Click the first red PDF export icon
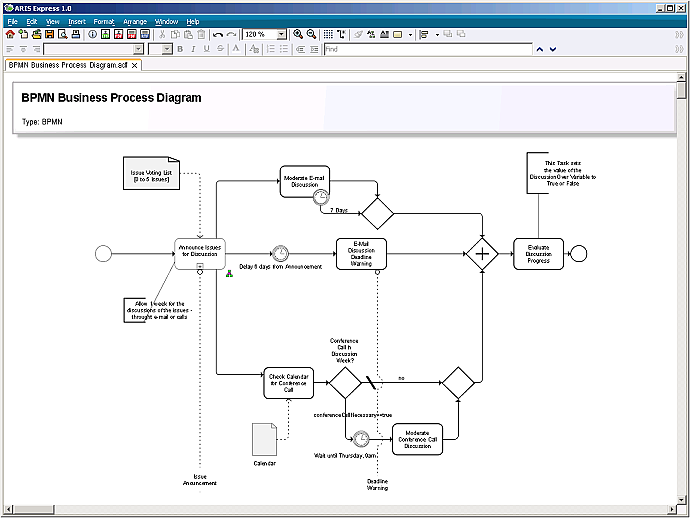Viewport: 690px width, 518px height. coord(118,34)
